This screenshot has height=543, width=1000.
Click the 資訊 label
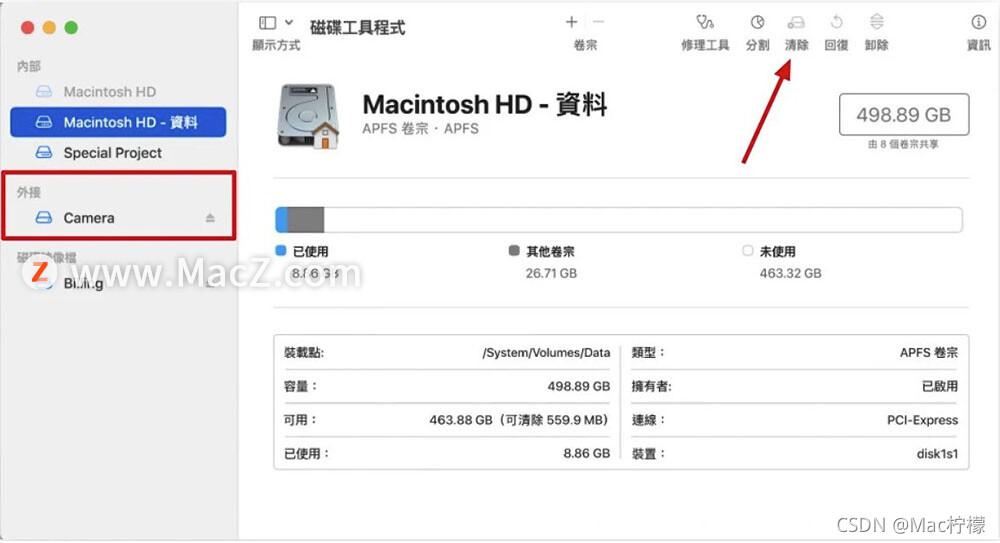coord(979,45)
